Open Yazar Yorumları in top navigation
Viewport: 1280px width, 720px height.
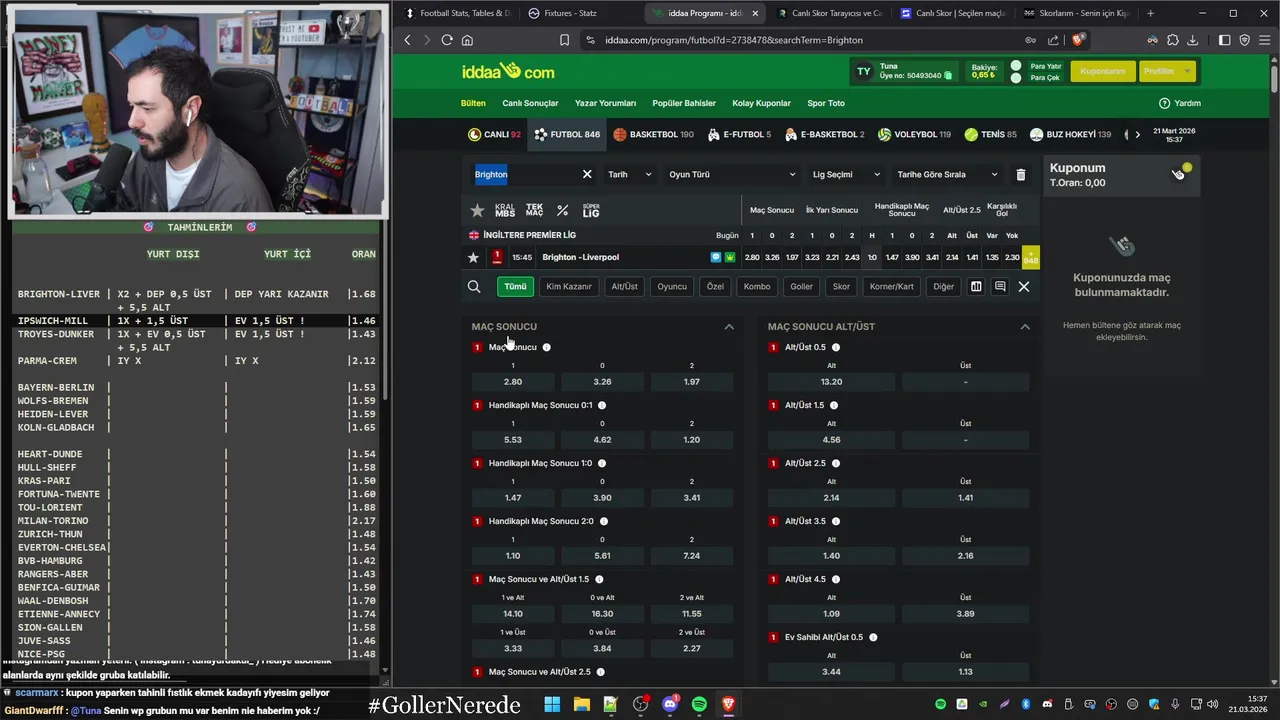pos(605,103)
